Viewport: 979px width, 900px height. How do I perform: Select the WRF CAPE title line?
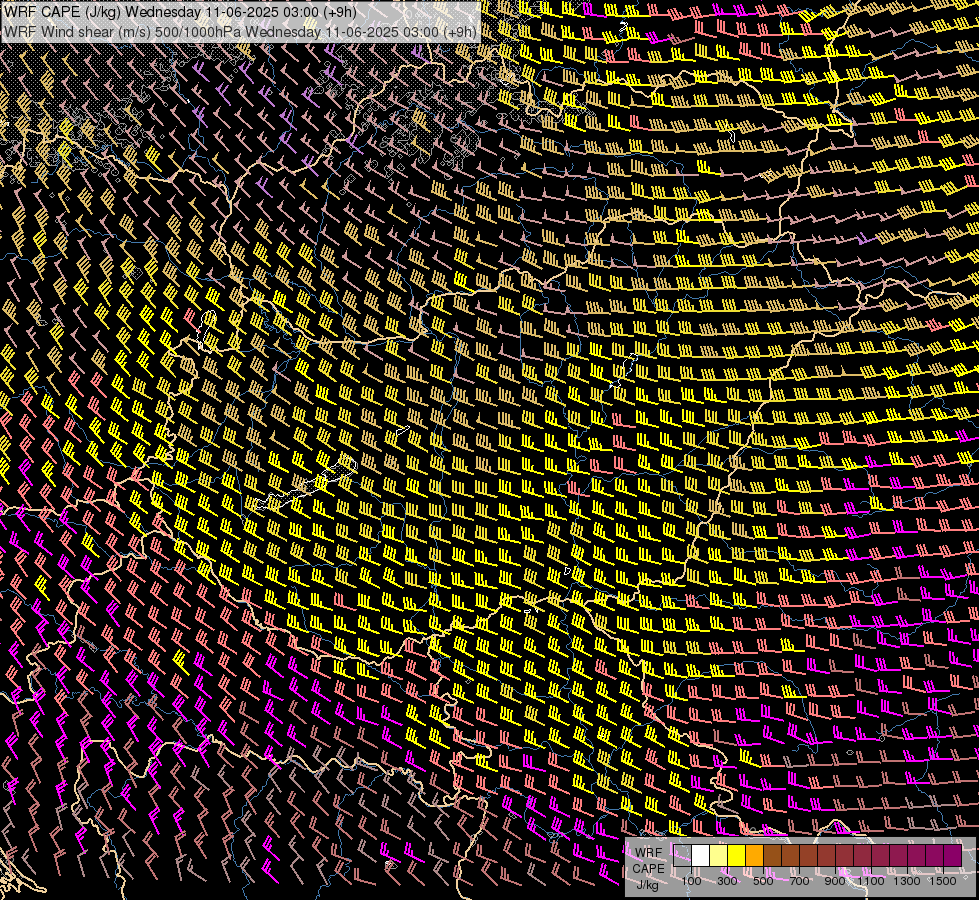point(180,12)
